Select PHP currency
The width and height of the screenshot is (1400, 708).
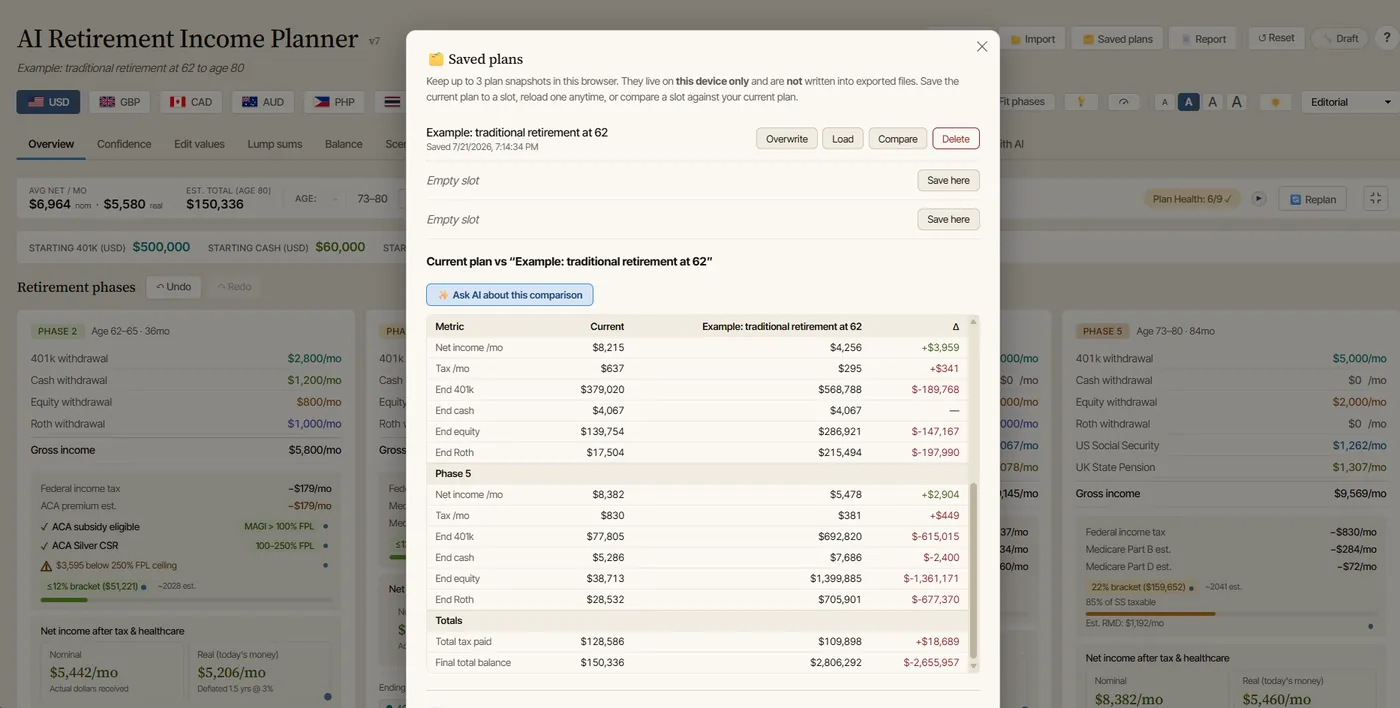coord(334,102)
